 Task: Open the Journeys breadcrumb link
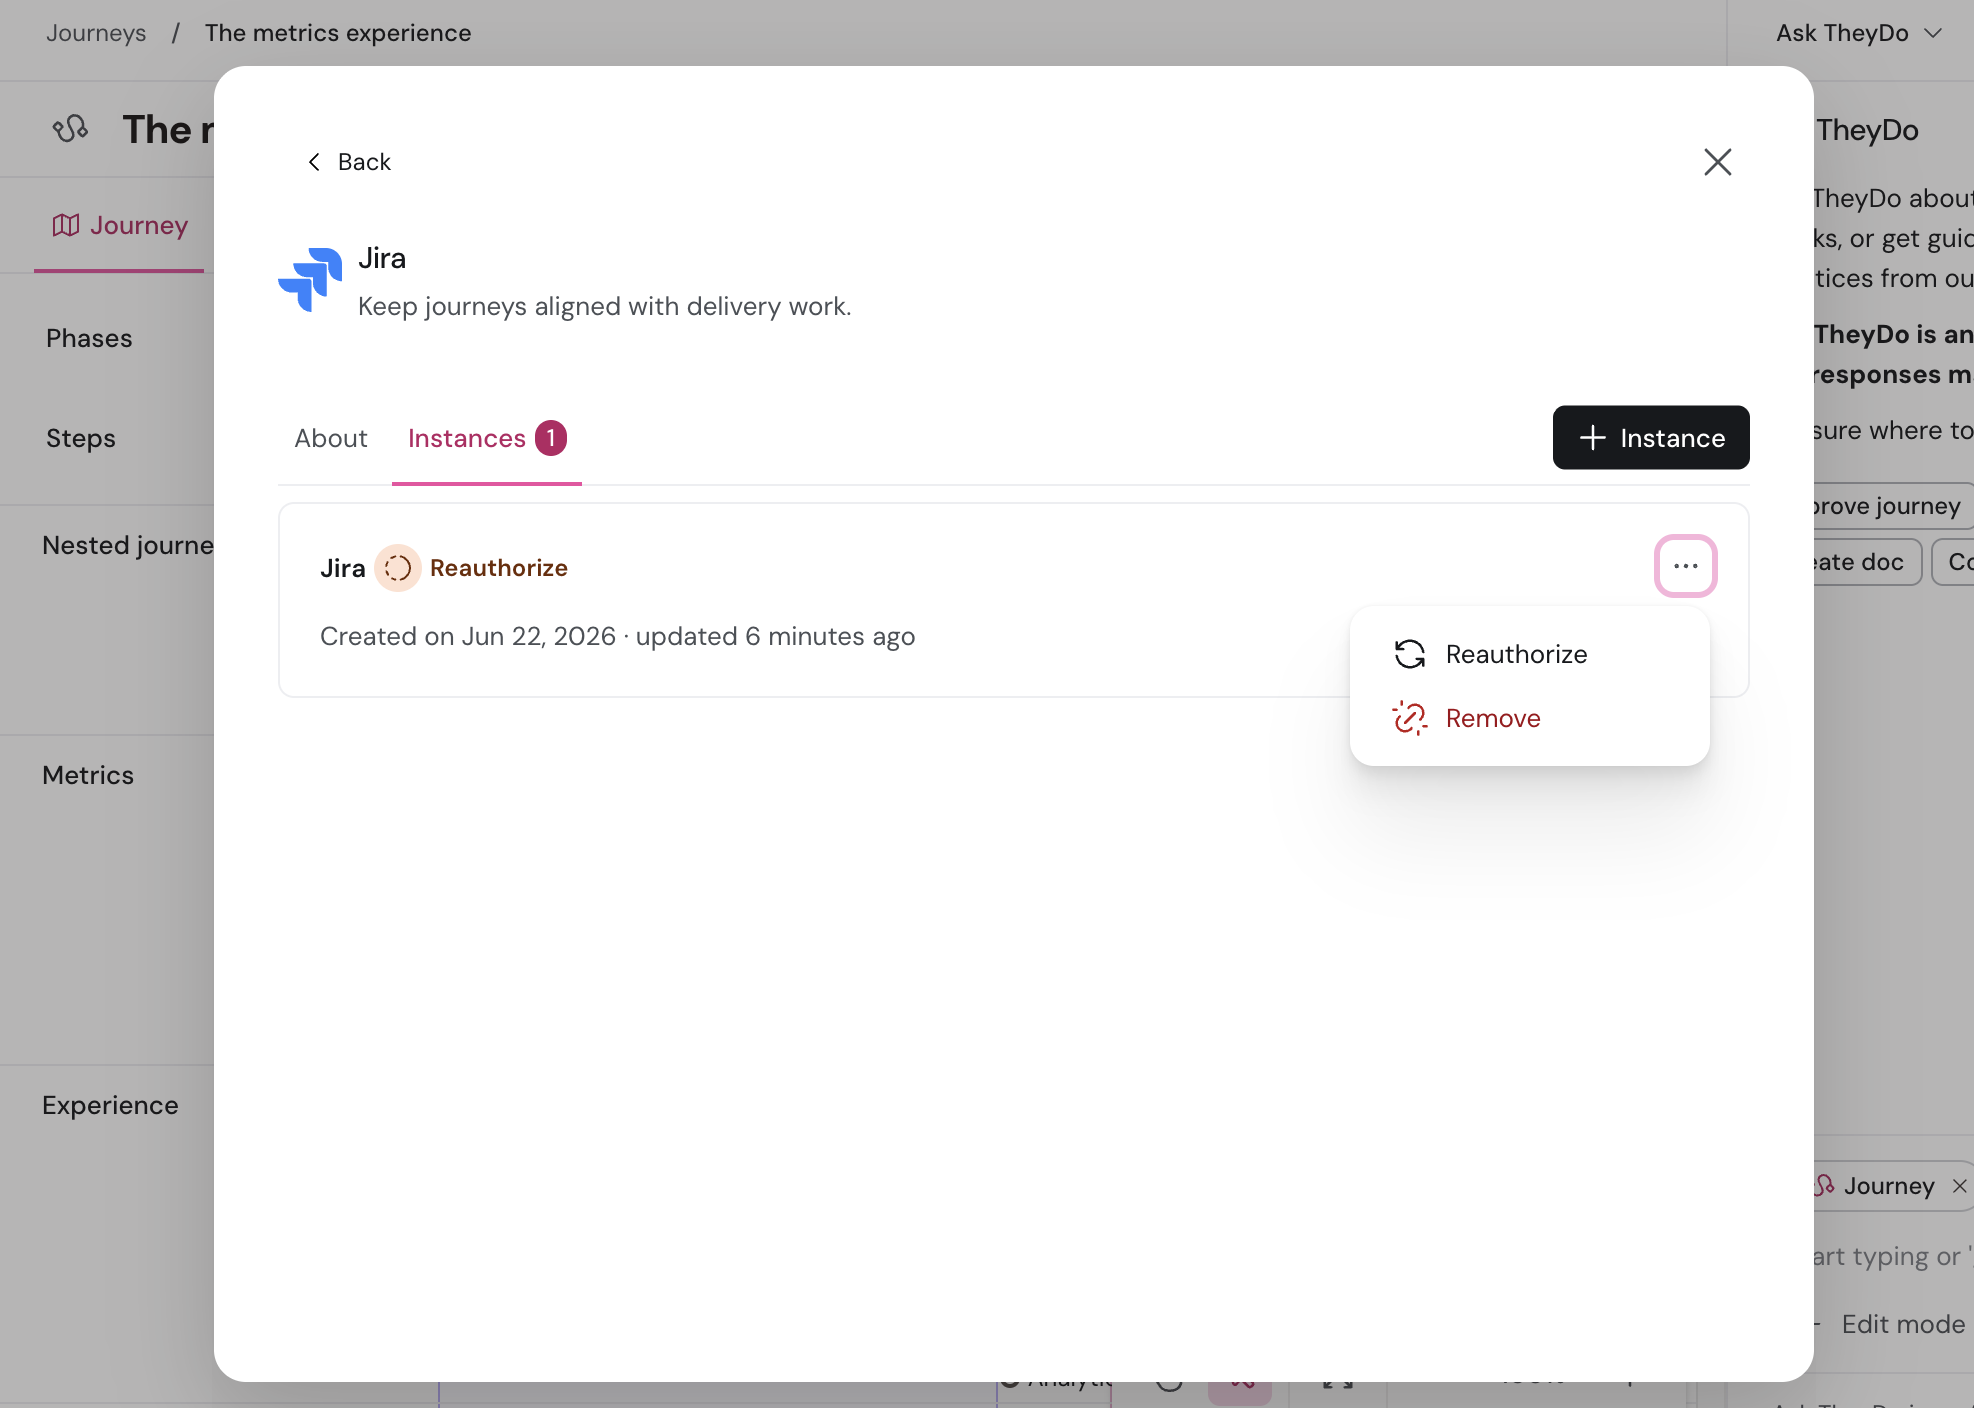pyautogui.click(x=96, y=33)
